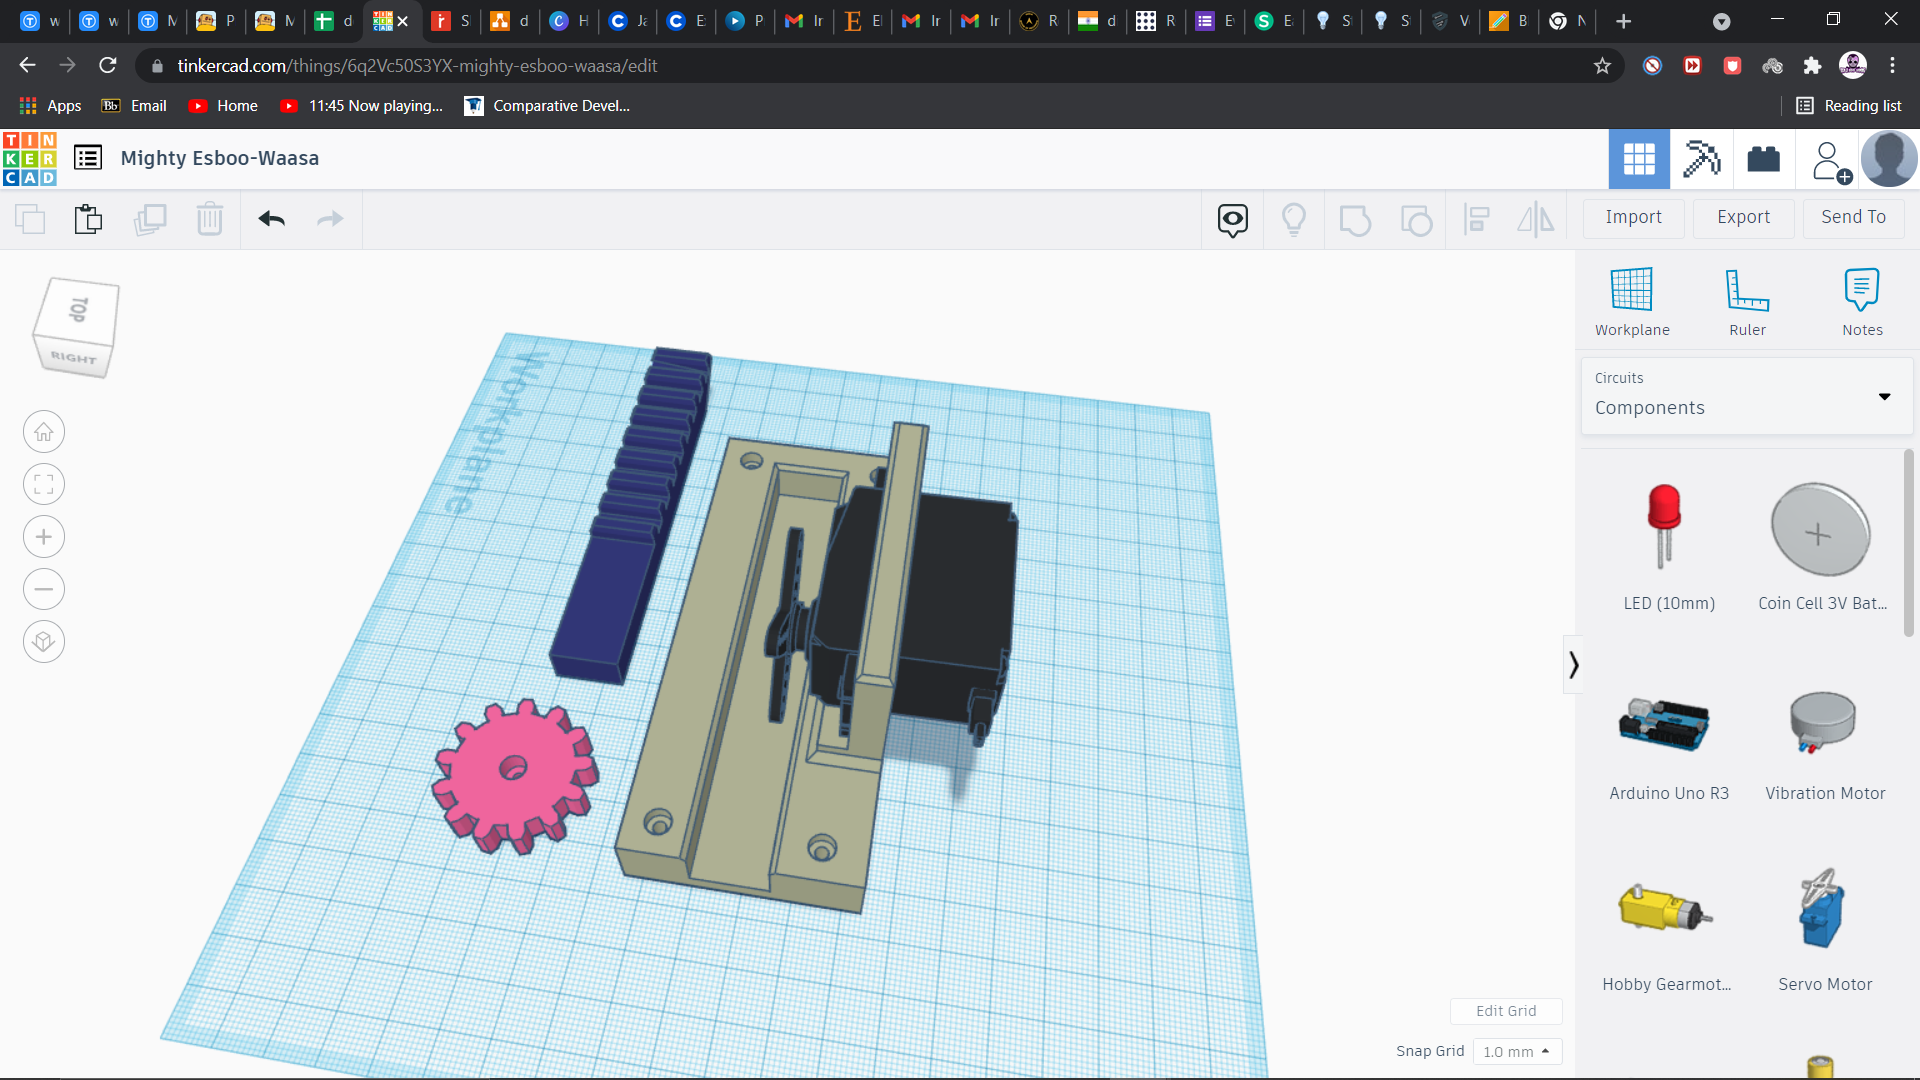Enable the fit all view toggle
Image resolution: width=1920 pixels, height=1080 pixels.
click(x=44, y=484)
